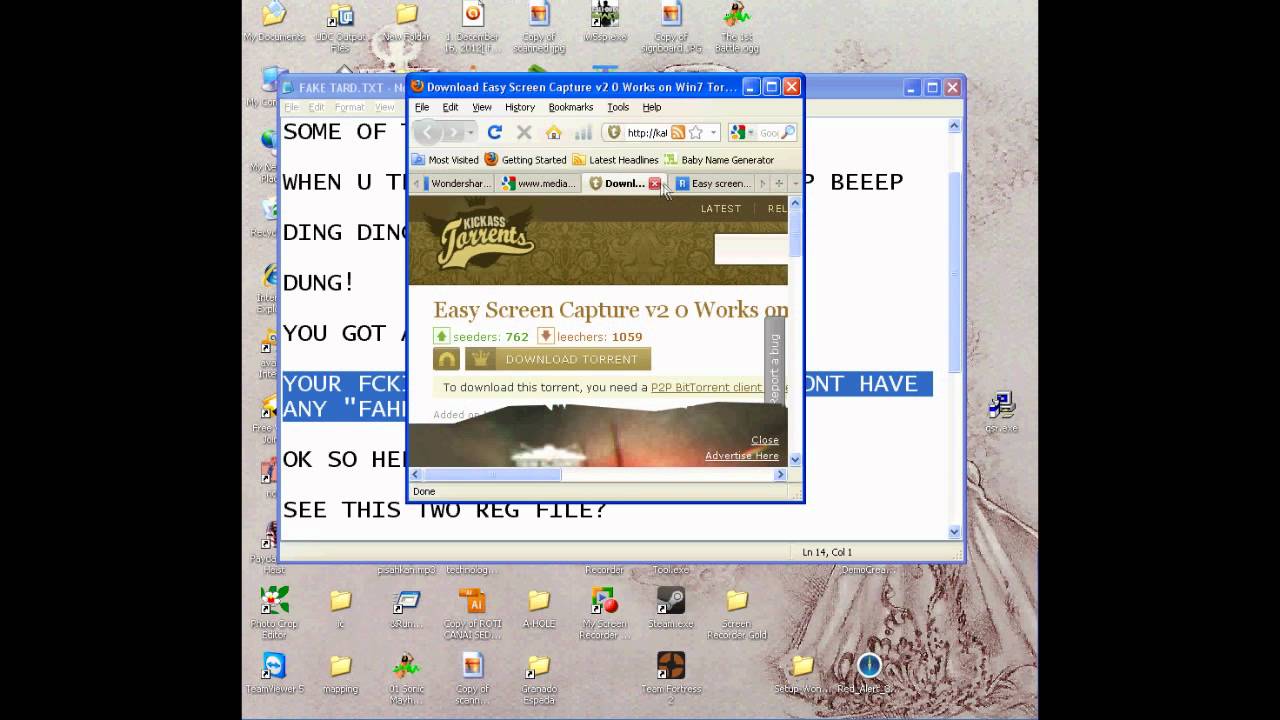The width and height of the screenshot is (1280, 720).
Task: Reload the page with the blue refresh icon
Action: pos(494,132)
